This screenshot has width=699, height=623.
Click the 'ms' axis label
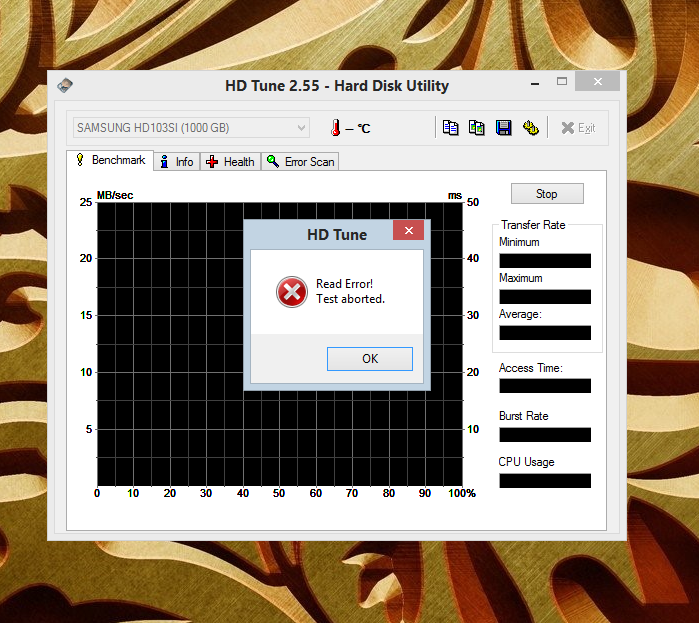(x=455, y=196)
